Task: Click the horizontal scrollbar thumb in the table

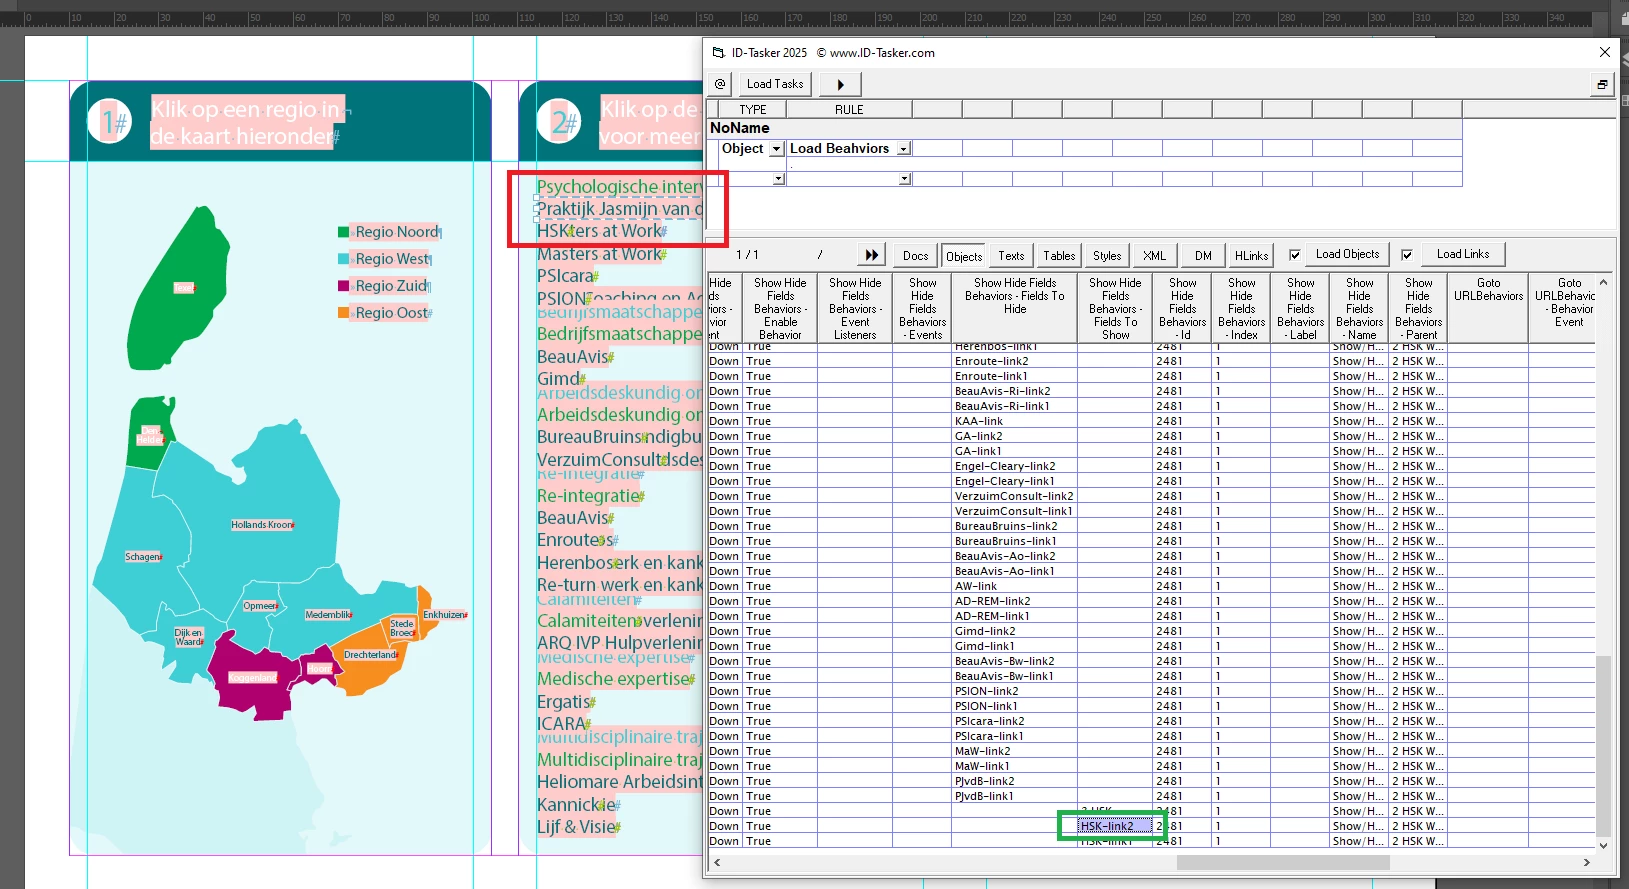Action: (1283, 862)
